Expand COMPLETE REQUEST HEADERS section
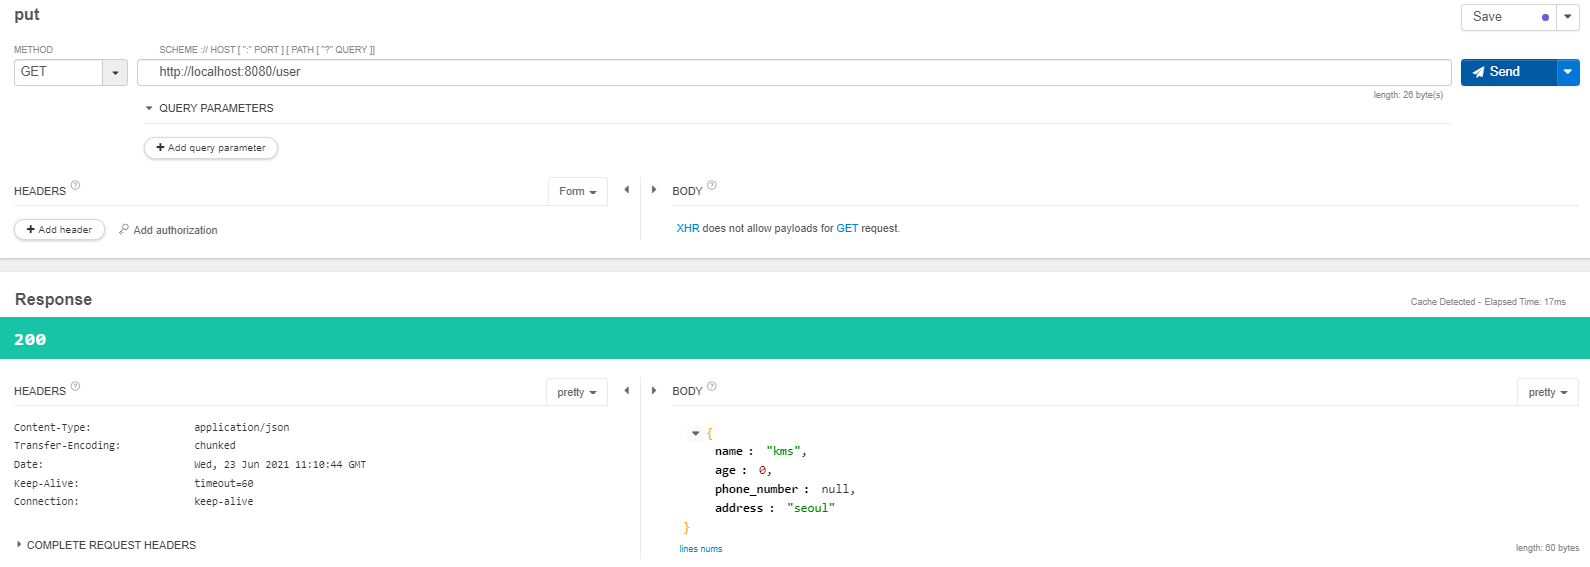This screenshot has width=1590, height=567. 19,545
